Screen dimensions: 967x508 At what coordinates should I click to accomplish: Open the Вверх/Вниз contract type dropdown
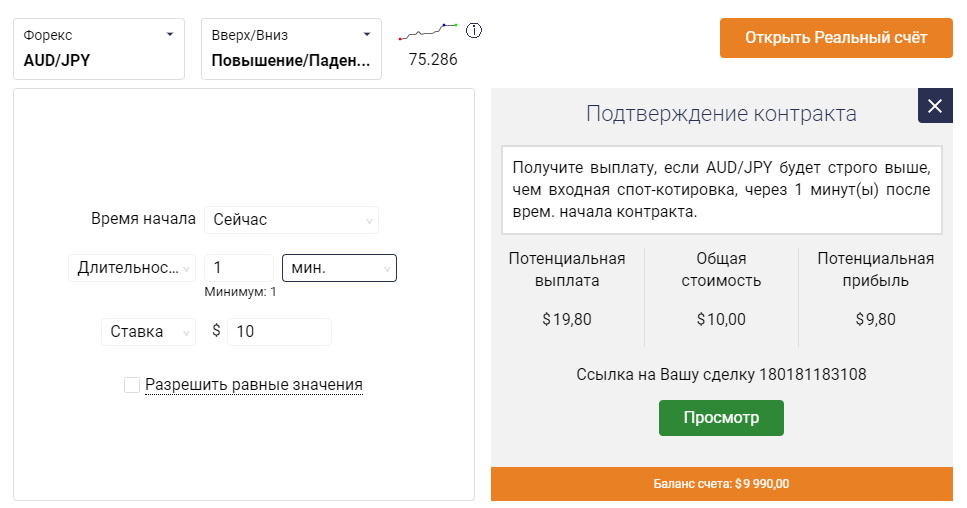(291, 48)
